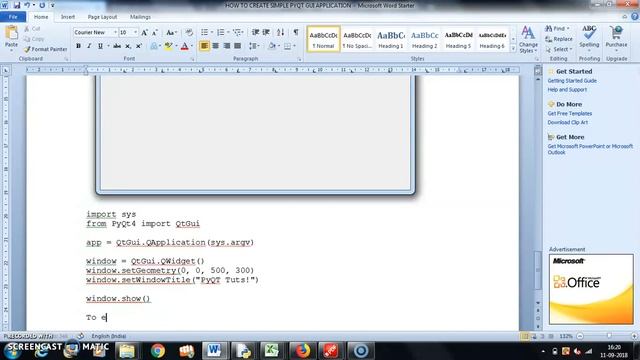Toggle Italic formatting
The width and height of the screenshot is (640, 360).
point(89,46)
